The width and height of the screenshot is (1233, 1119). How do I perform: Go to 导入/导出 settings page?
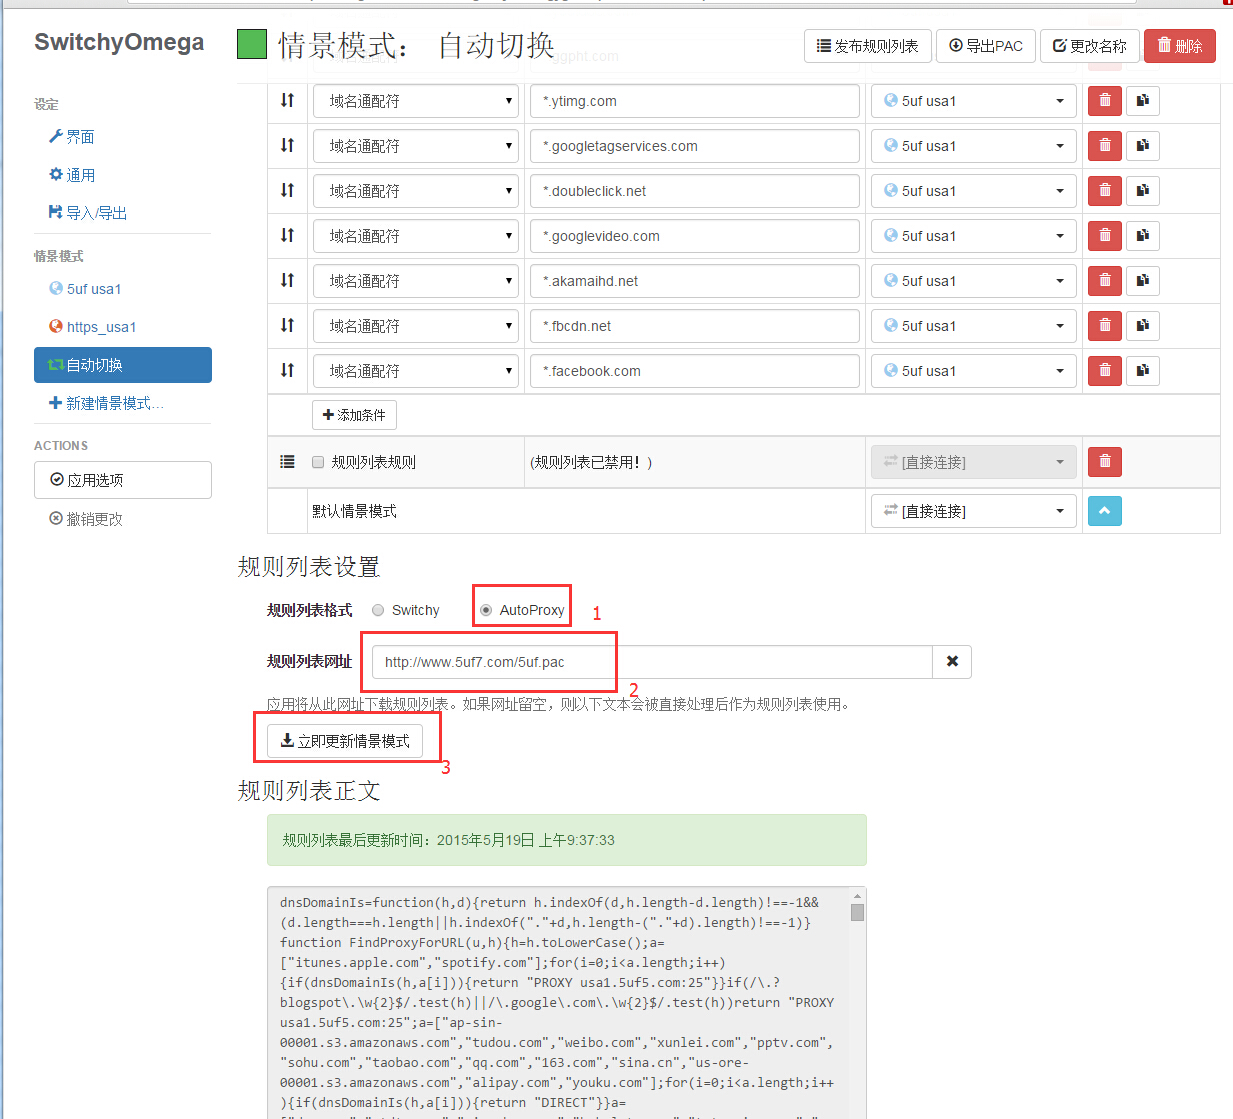(x=96, y=213)
